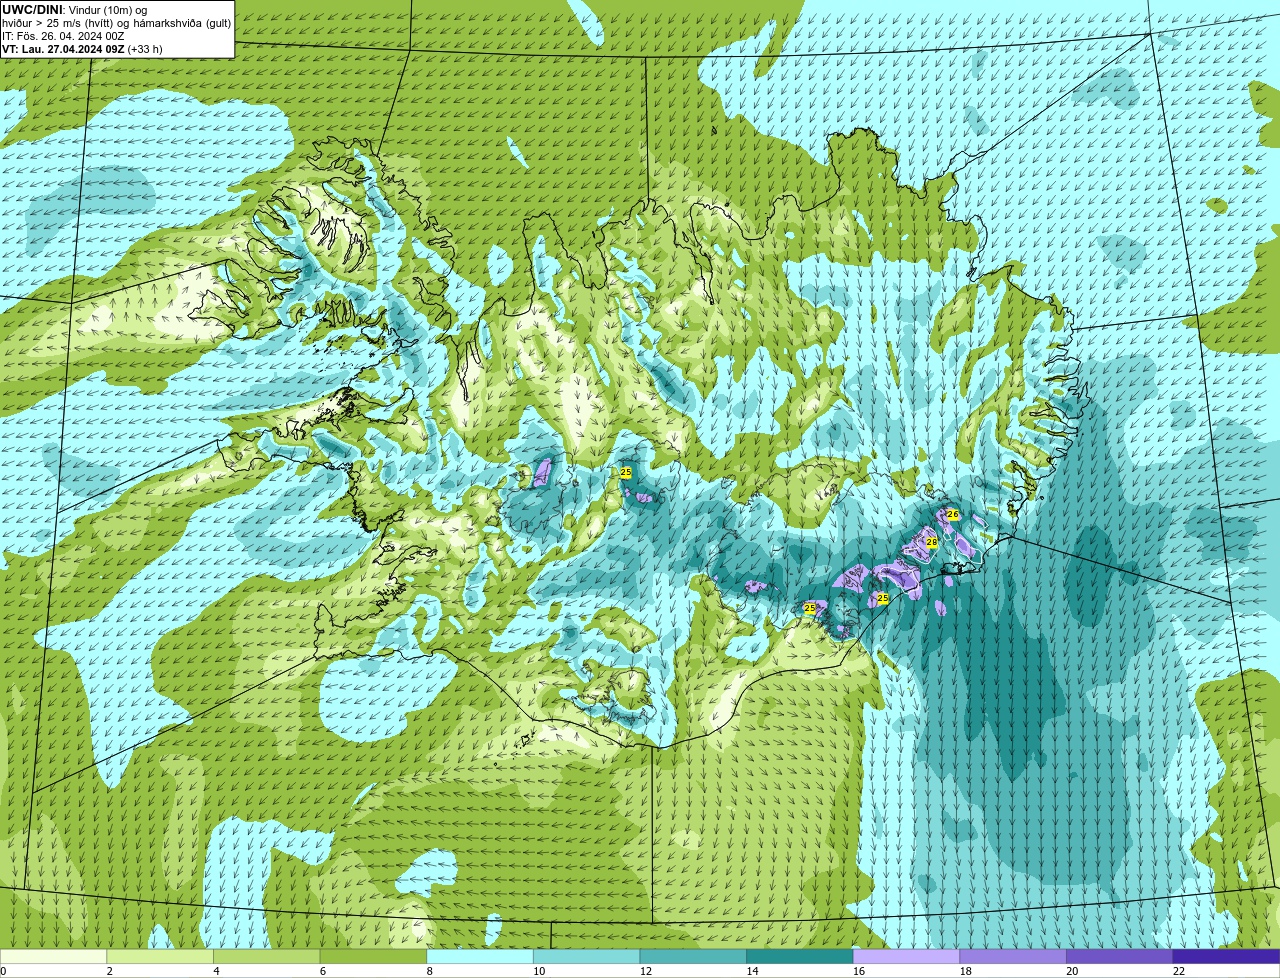This screenshot has width=1280, height=978.
Task: Click the 'IT: Fös. 26. 04. 2024 00Z' line
Action: click(63, 36)
